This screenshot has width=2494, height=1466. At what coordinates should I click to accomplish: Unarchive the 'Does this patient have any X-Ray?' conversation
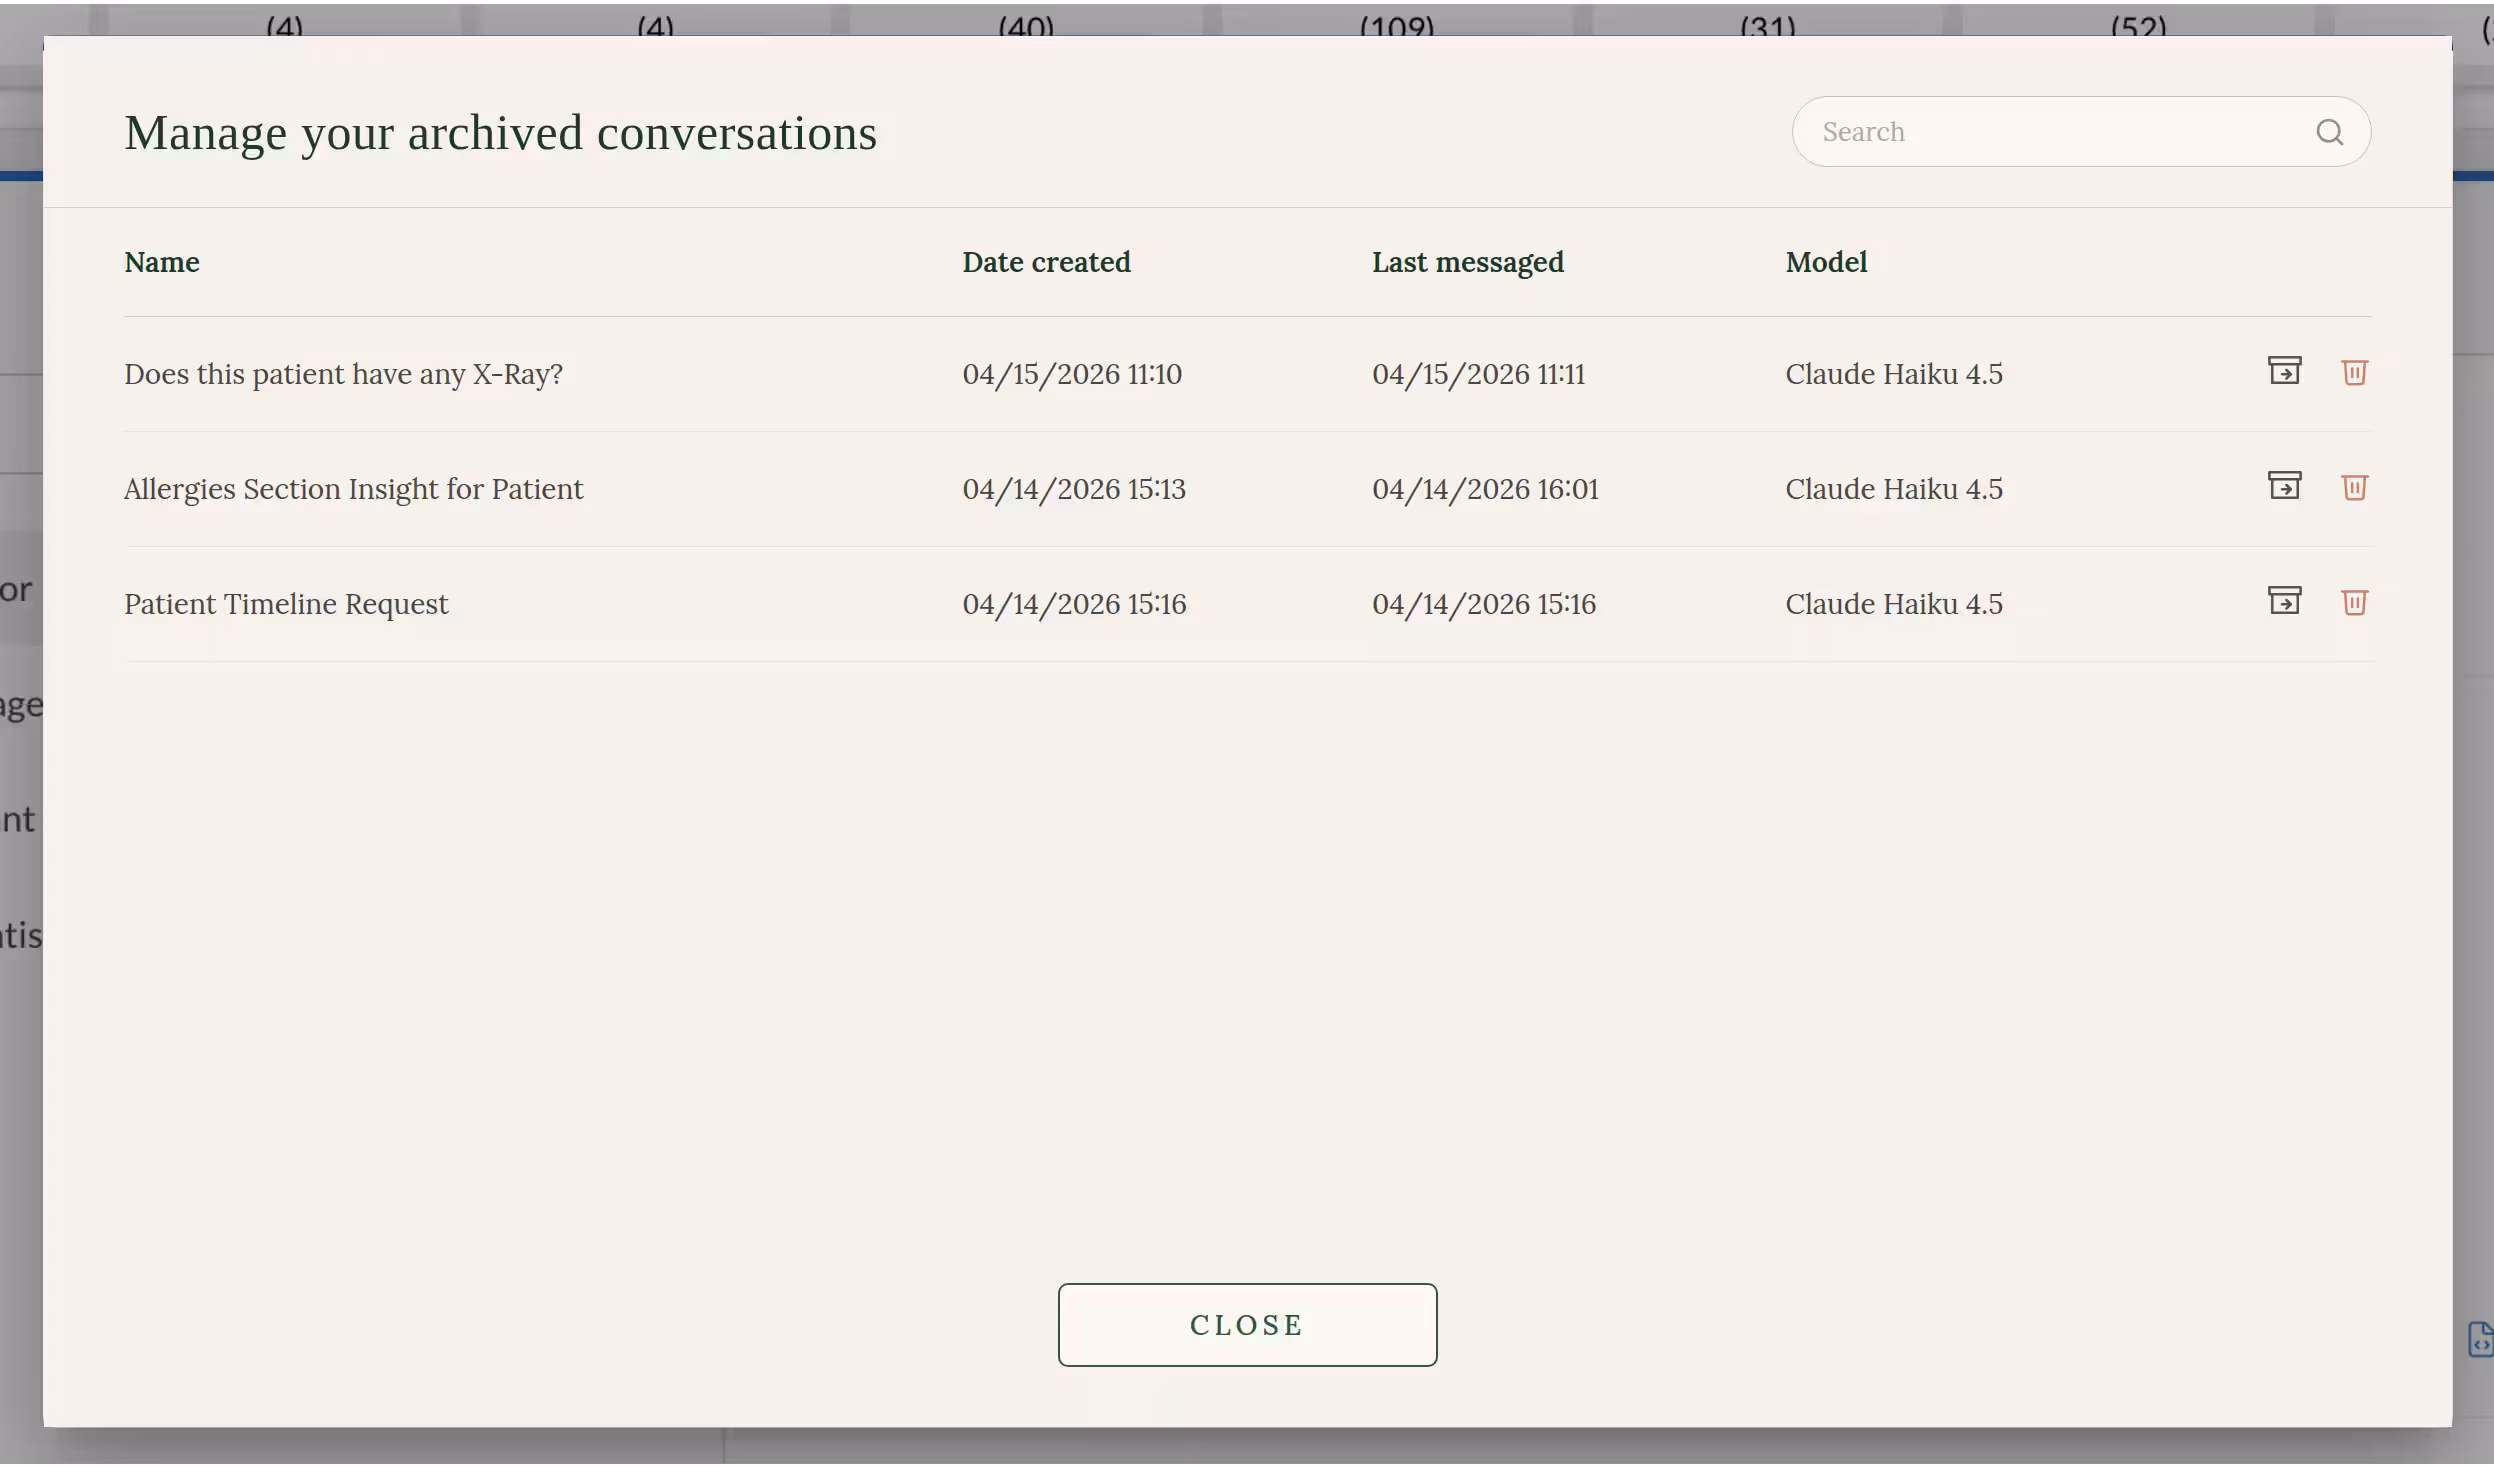[x=2284, y=371]
